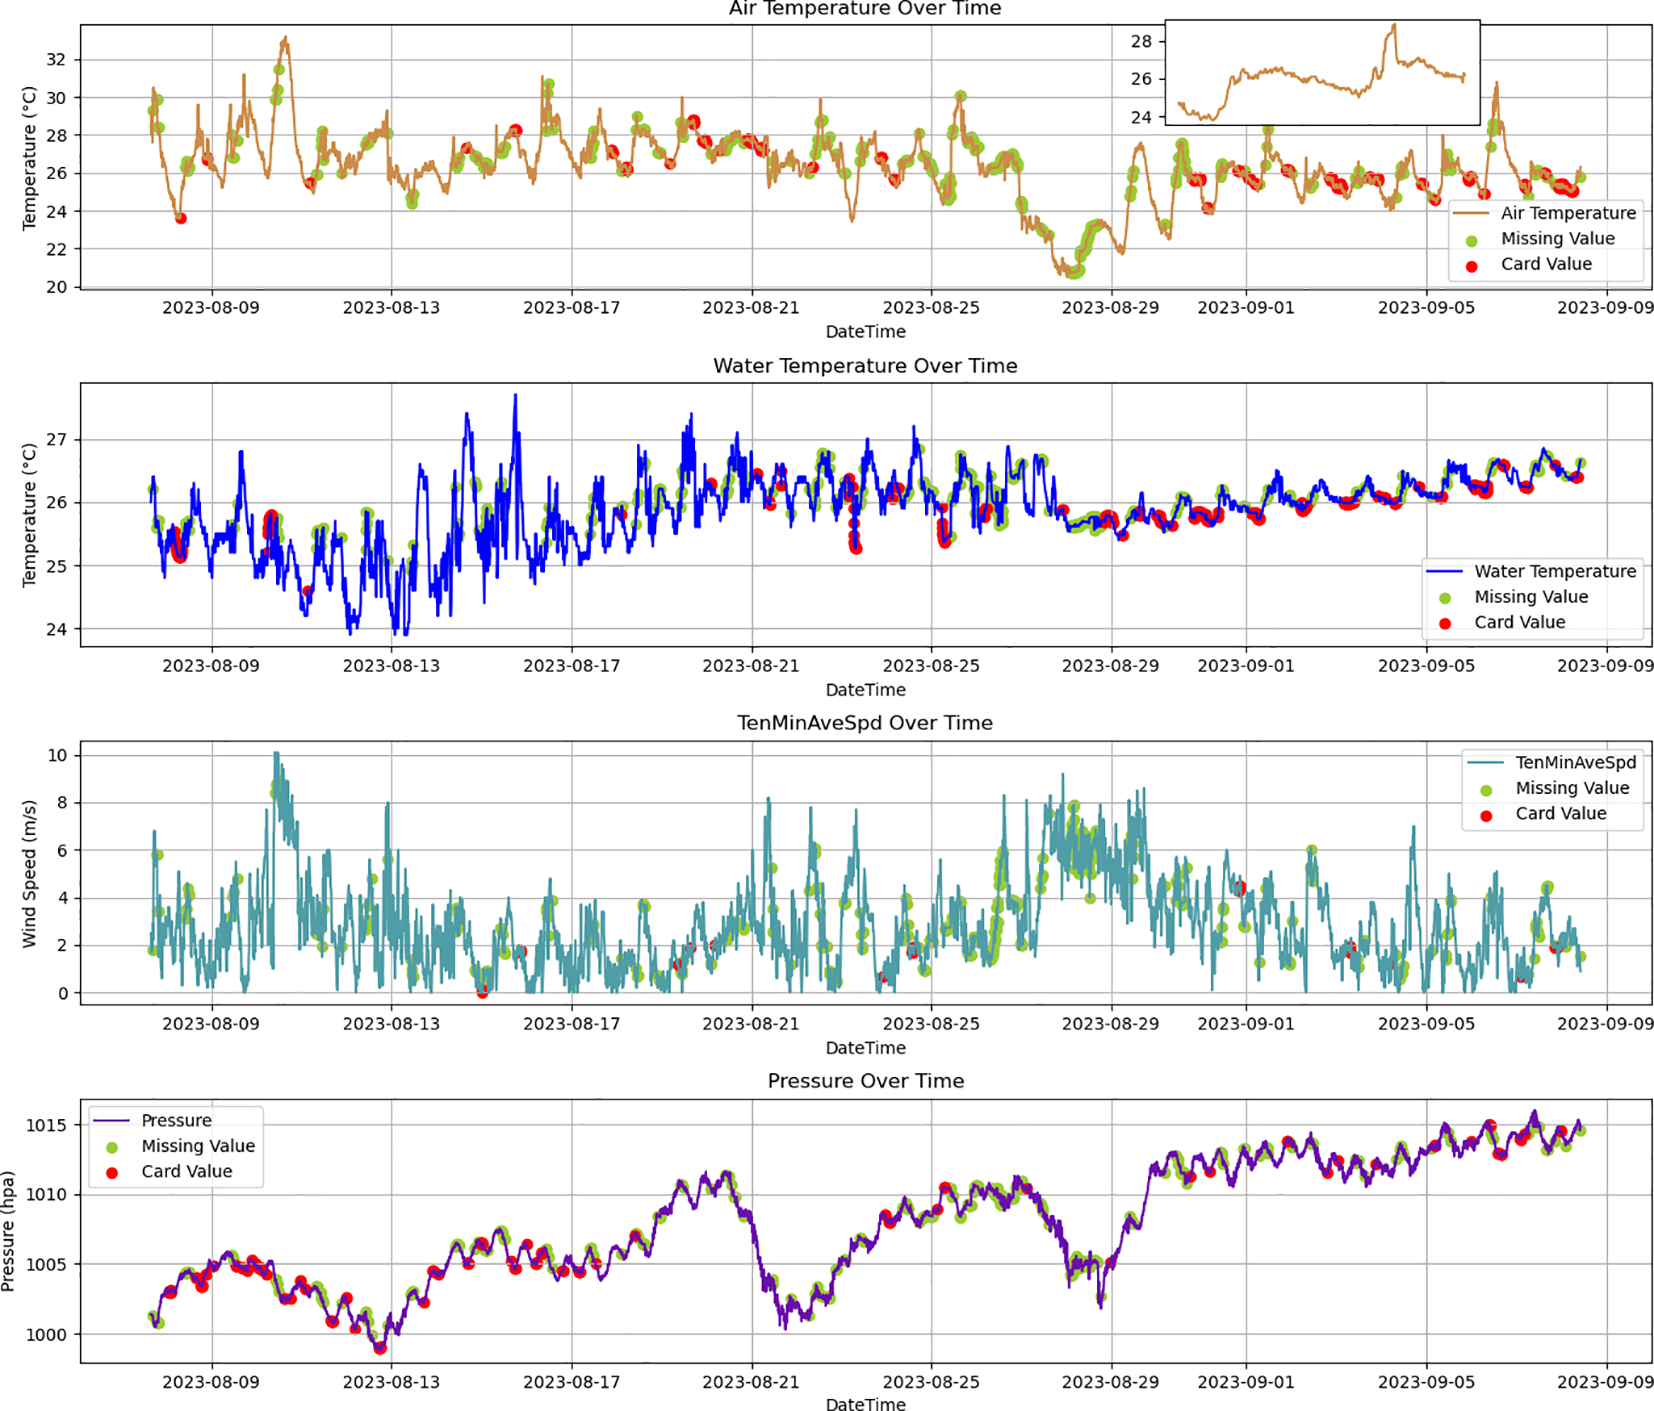
Task: Click the 'Water Temperature Over Time' chart title
Action: 865,366
